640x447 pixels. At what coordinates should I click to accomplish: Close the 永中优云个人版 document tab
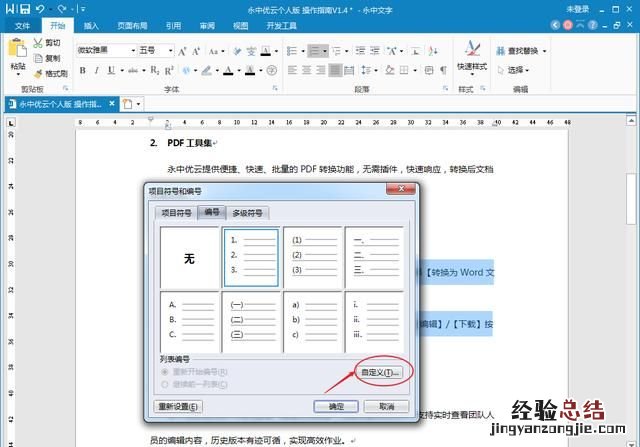coord(112,104)
